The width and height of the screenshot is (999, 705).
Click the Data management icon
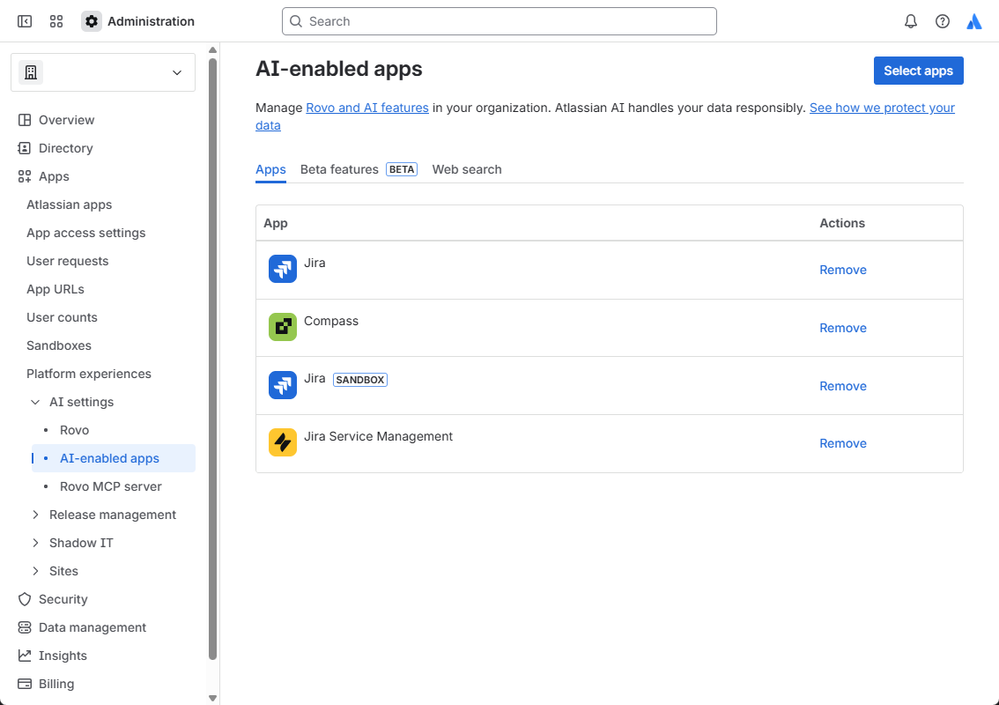click(24, 627)
